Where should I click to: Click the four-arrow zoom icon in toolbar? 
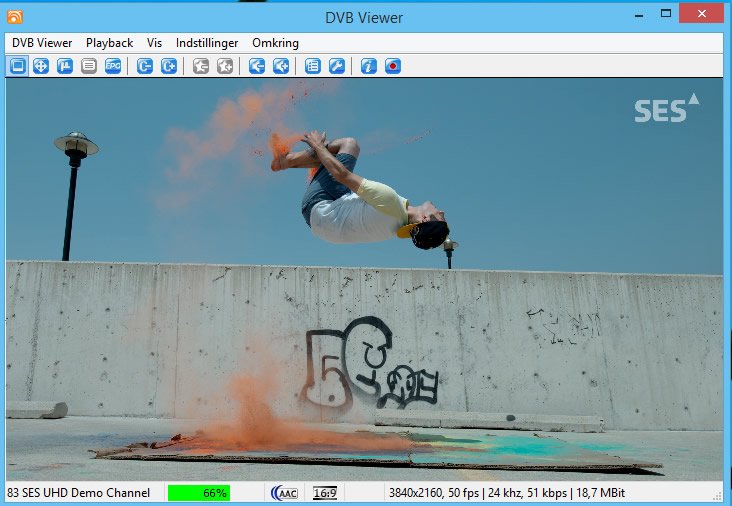[41, 66]
